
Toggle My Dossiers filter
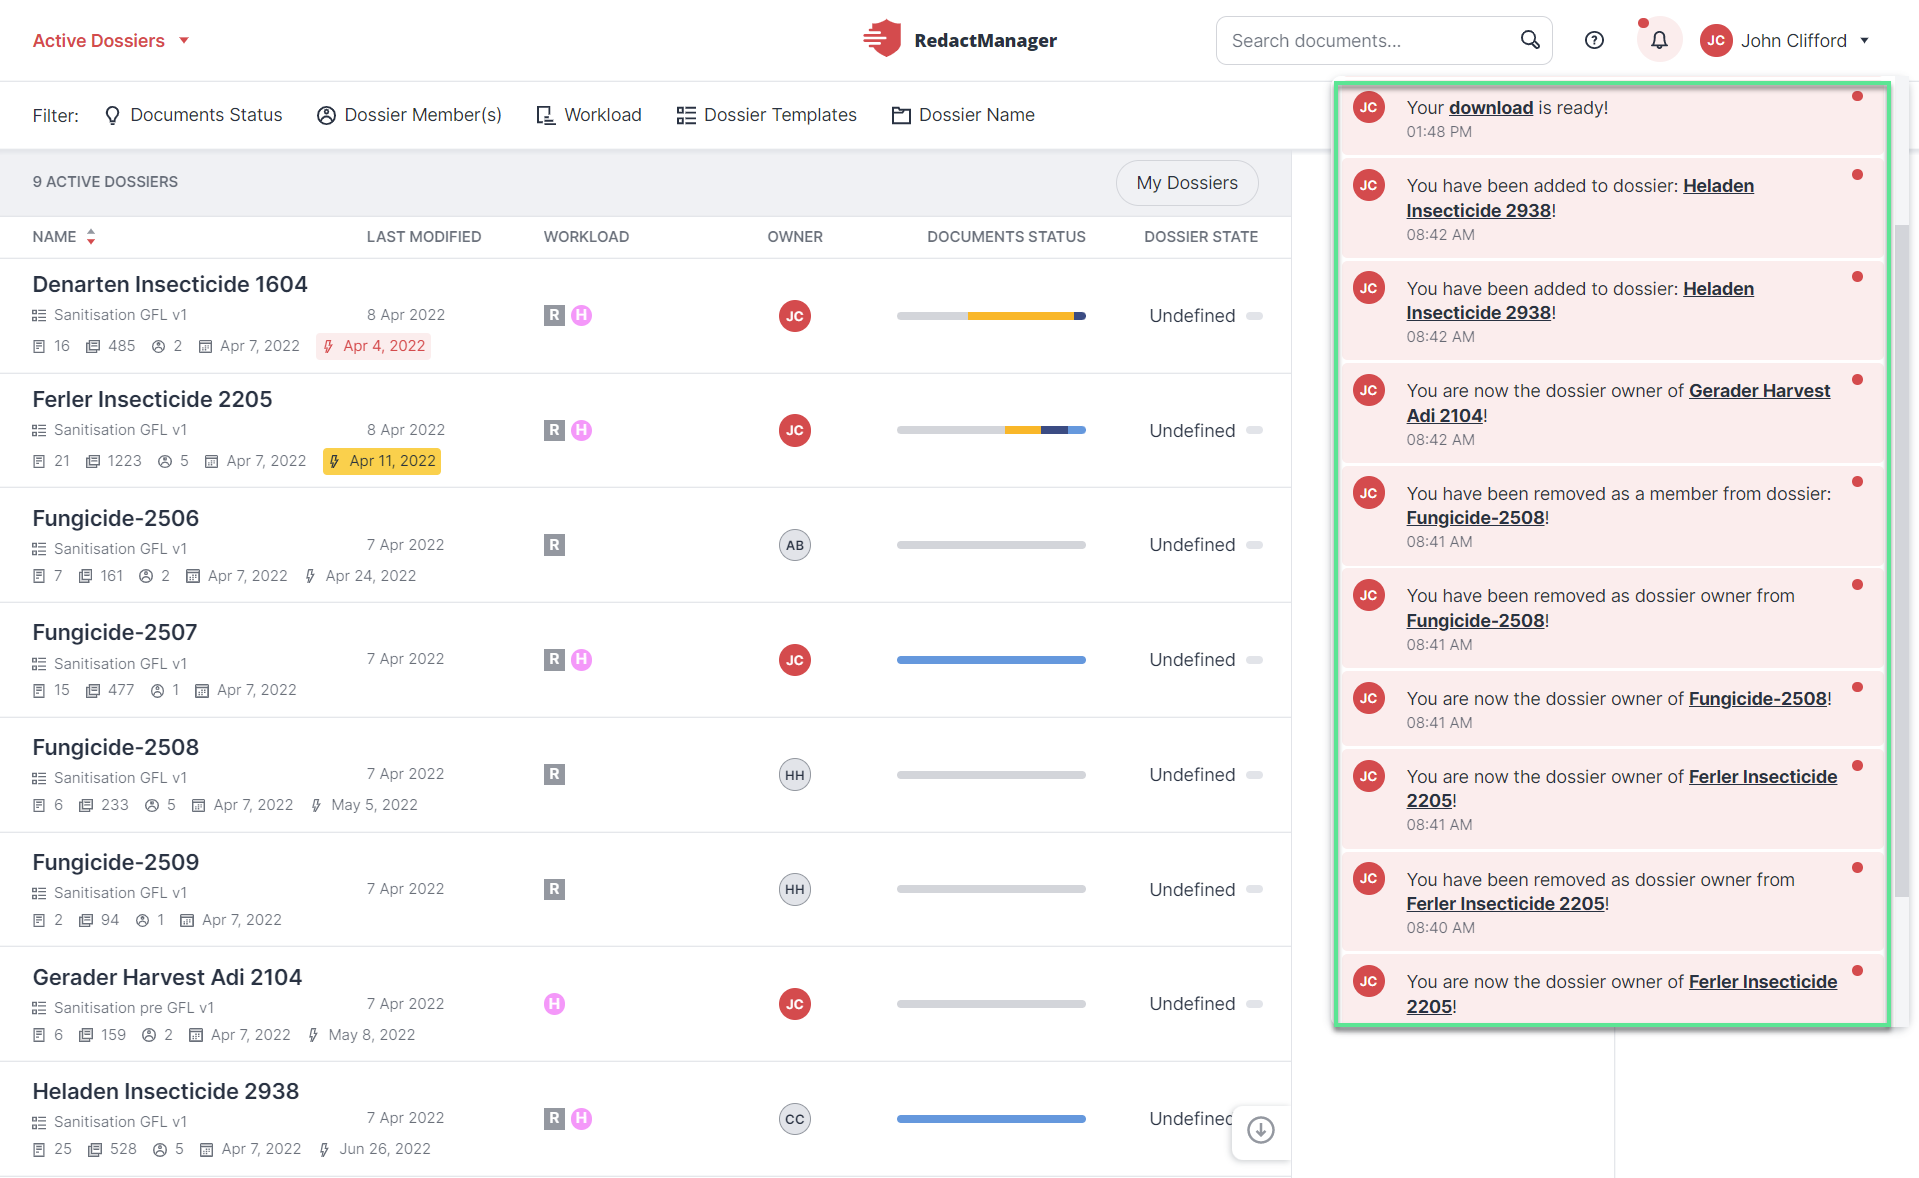(x=1187, y=183)
